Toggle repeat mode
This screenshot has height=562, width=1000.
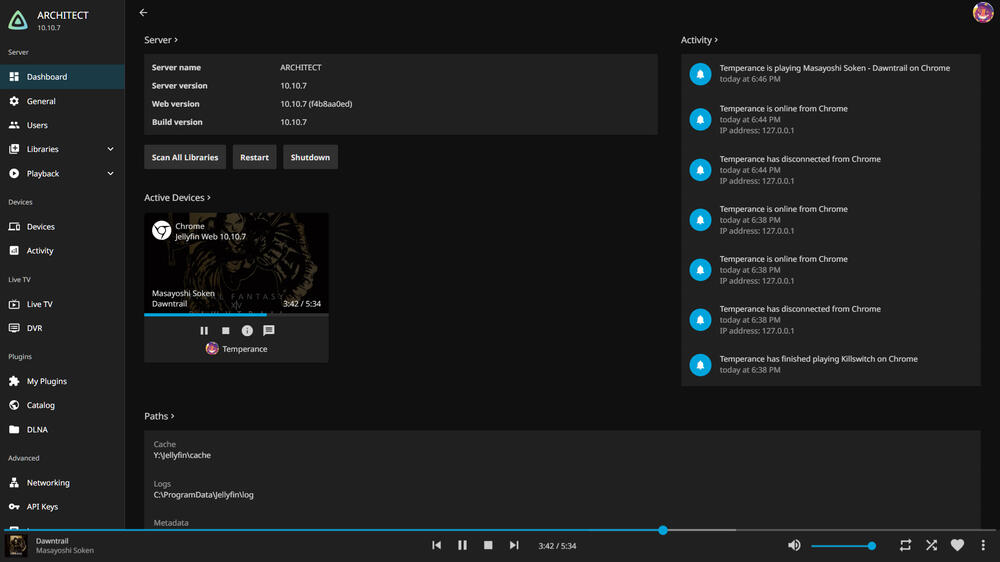coord(905,545)
